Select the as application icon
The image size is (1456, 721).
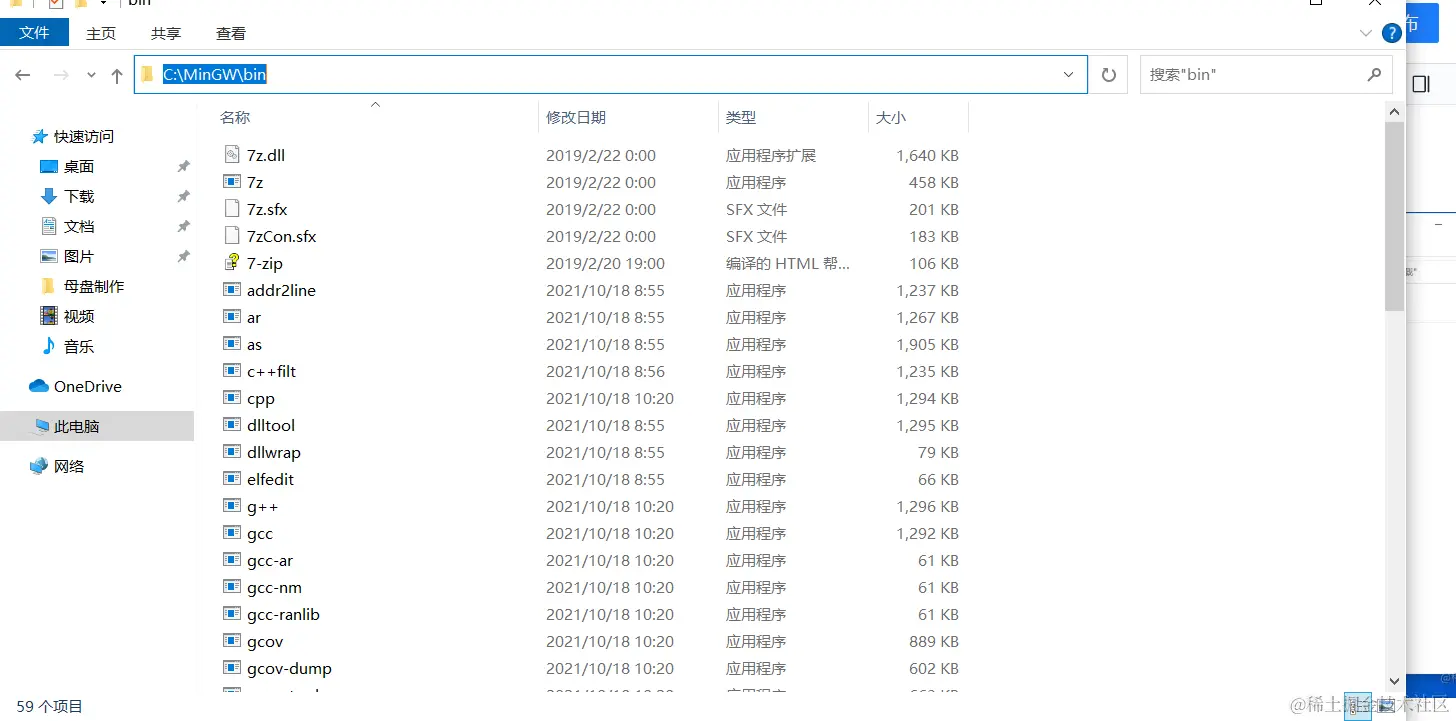click(231, 344)
